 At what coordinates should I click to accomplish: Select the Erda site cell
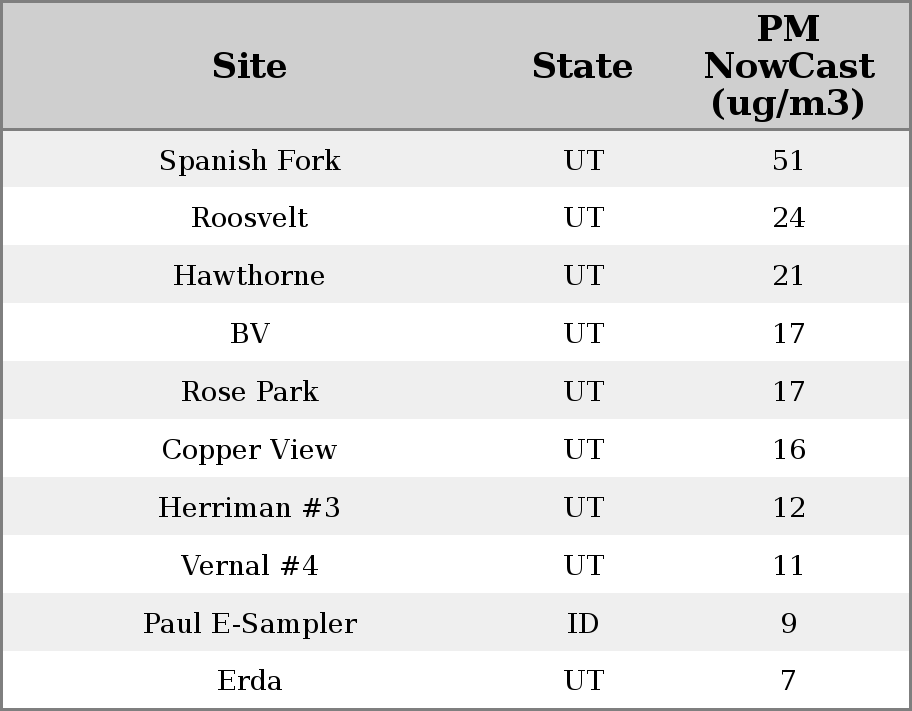tap(249, 681)
